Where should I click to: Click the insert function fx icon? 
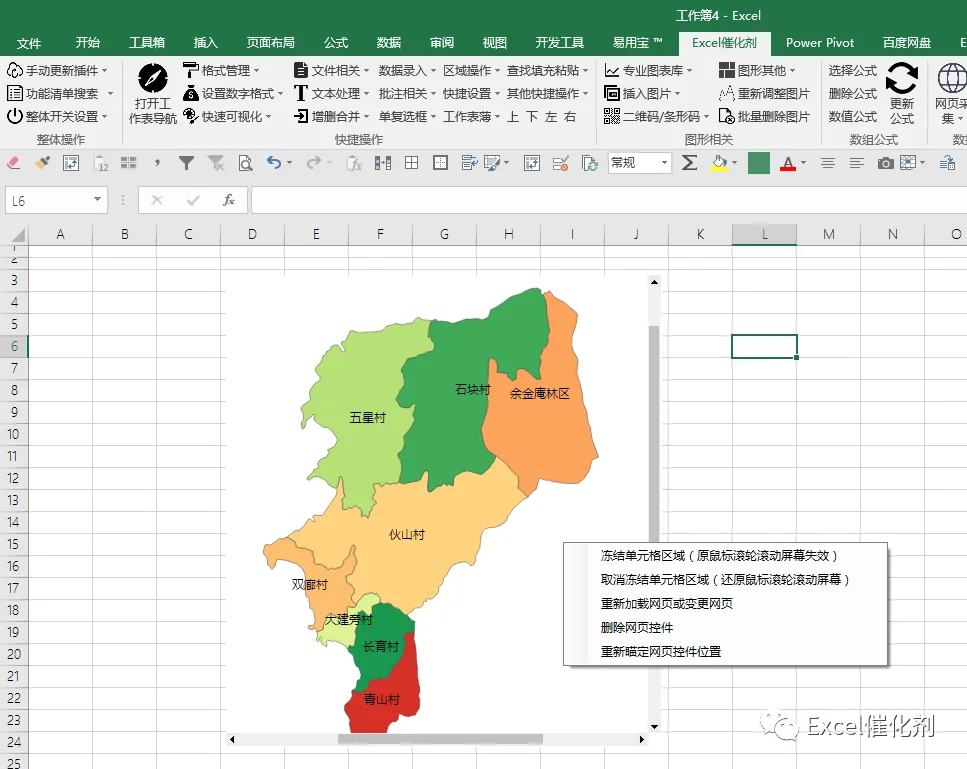(229, 200)
